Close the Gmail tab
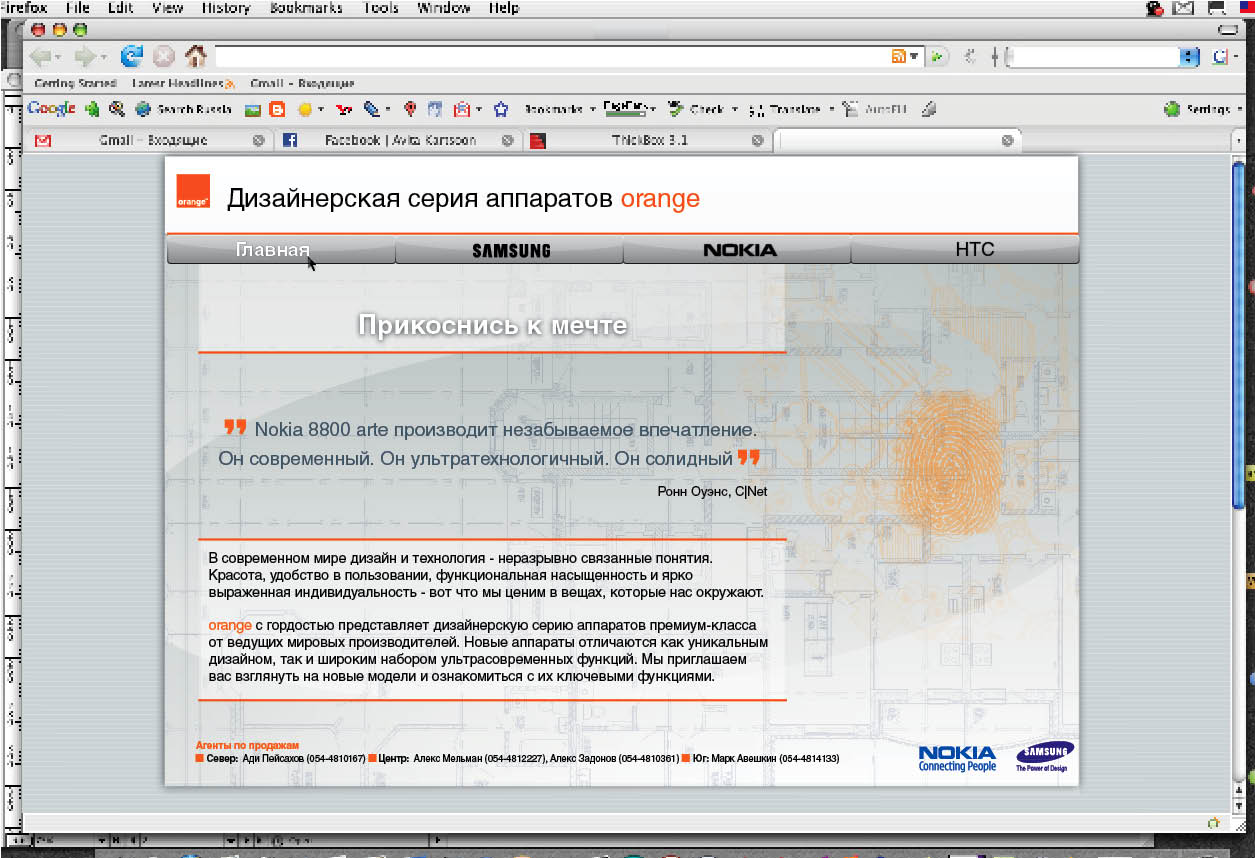 pos(259,141)
